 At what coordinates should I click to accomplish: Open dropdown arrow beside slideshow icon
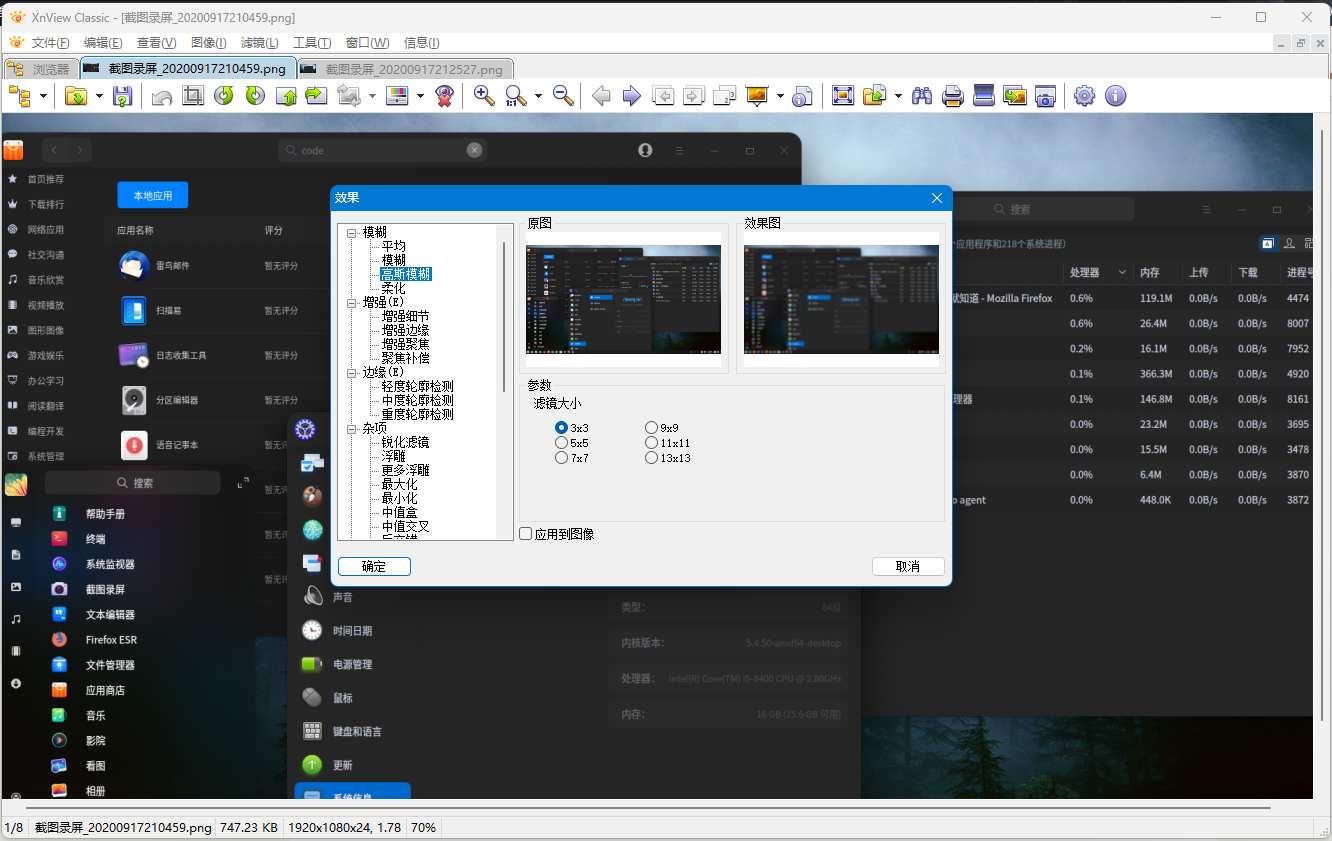(x=779, y=96)
